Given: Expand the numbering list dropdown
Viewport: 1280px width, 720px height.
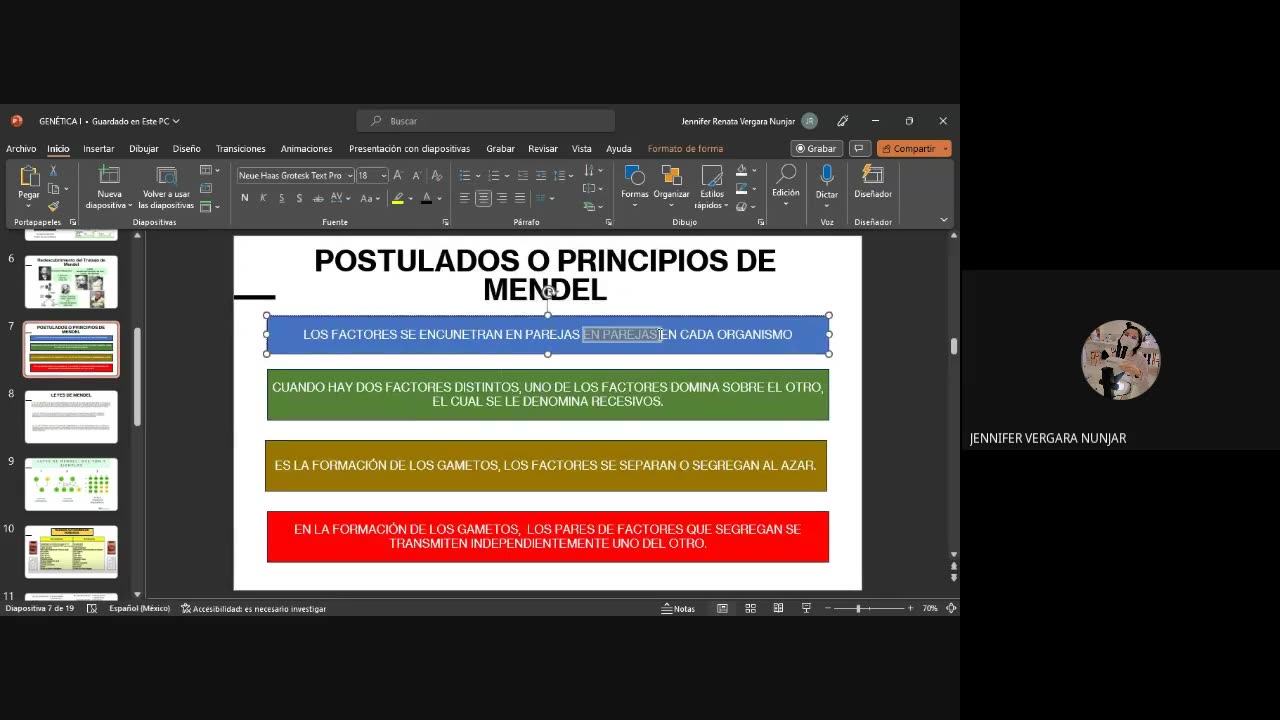Looking at the screenshot, I should pyautogui.click(x=508, y=175).
